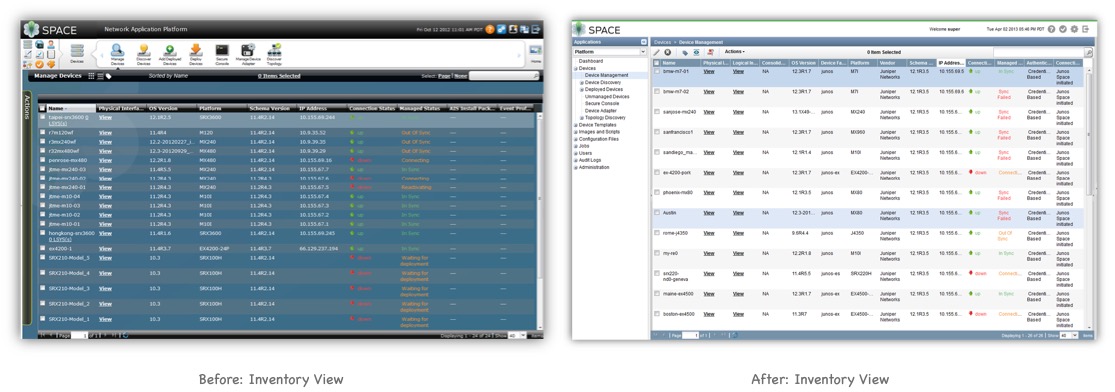Click search field in Before Manage Devices bar
The width and height of the screenshot is (1115, 392).
pyautogui.click(x=500, y=75)
